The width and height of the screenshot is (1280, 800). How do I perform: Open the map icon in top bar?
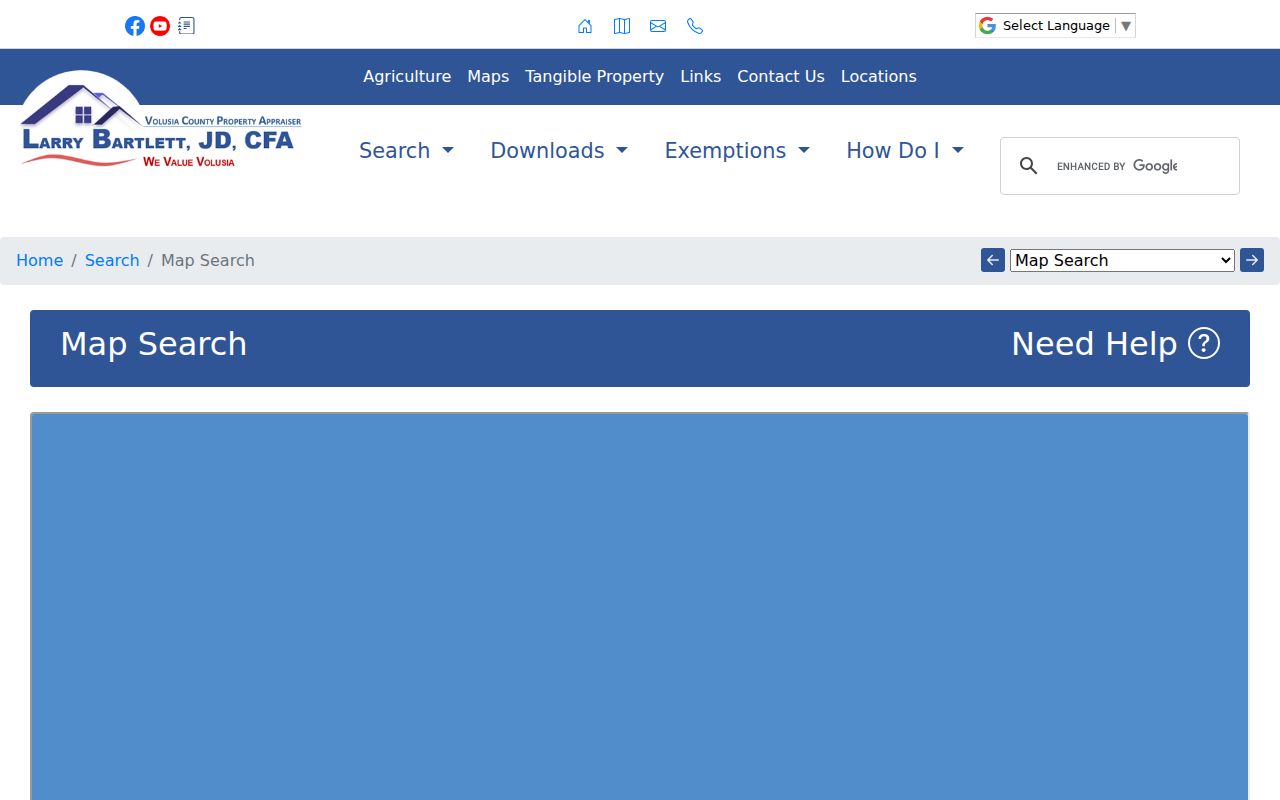622,26
